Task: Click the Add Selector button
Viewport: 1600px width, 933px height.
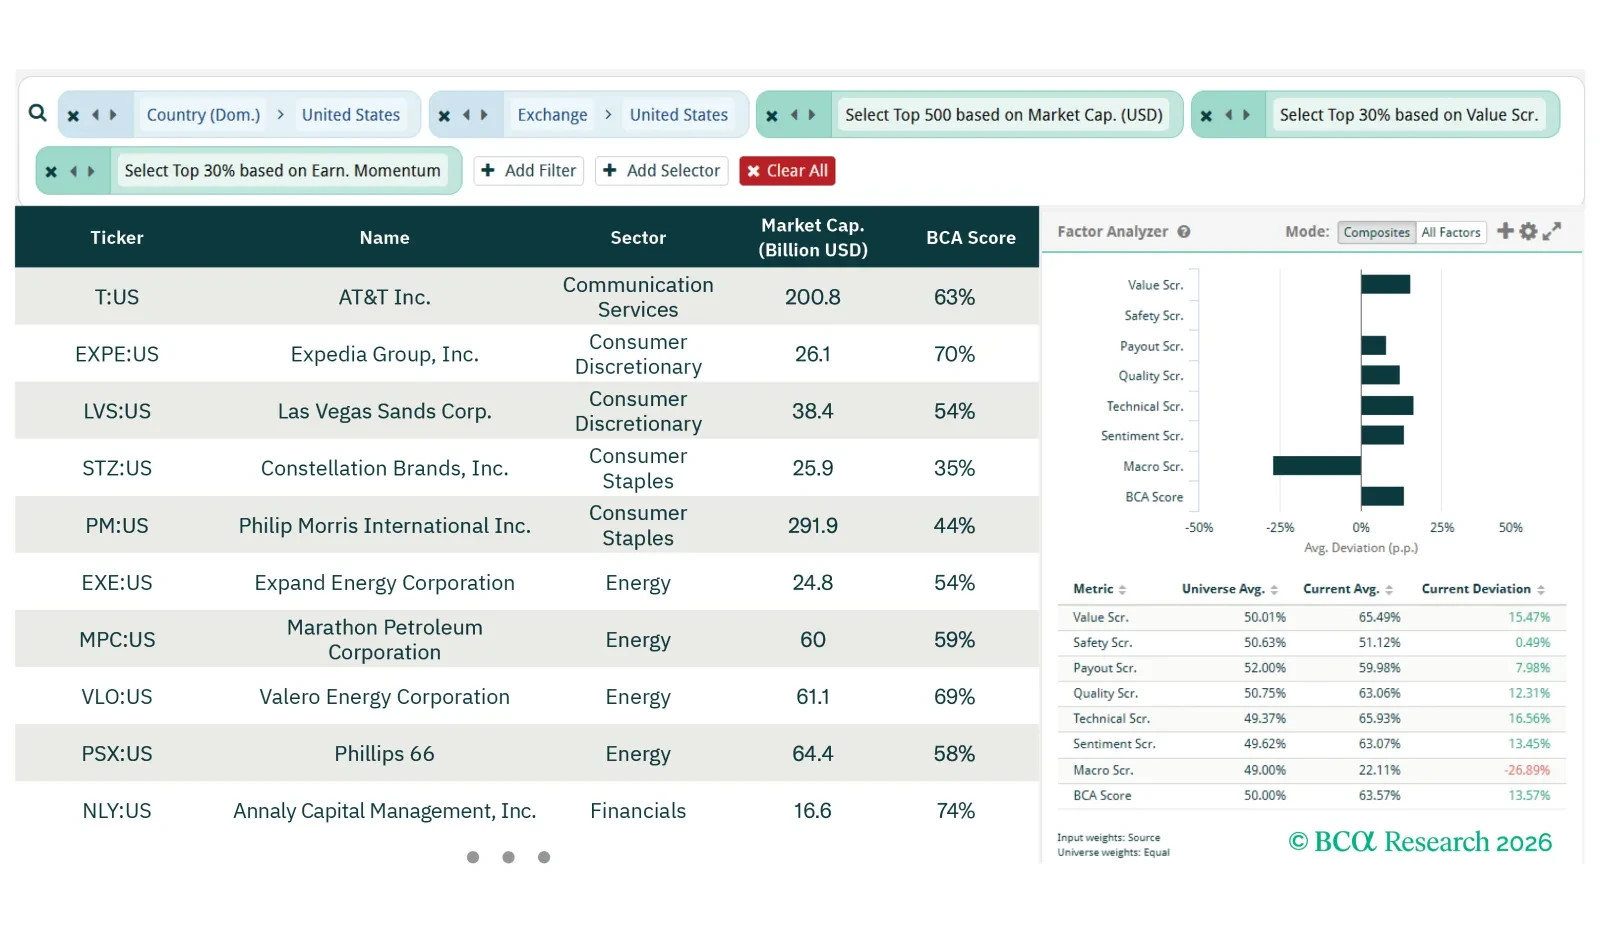Action: coord(661,171)
